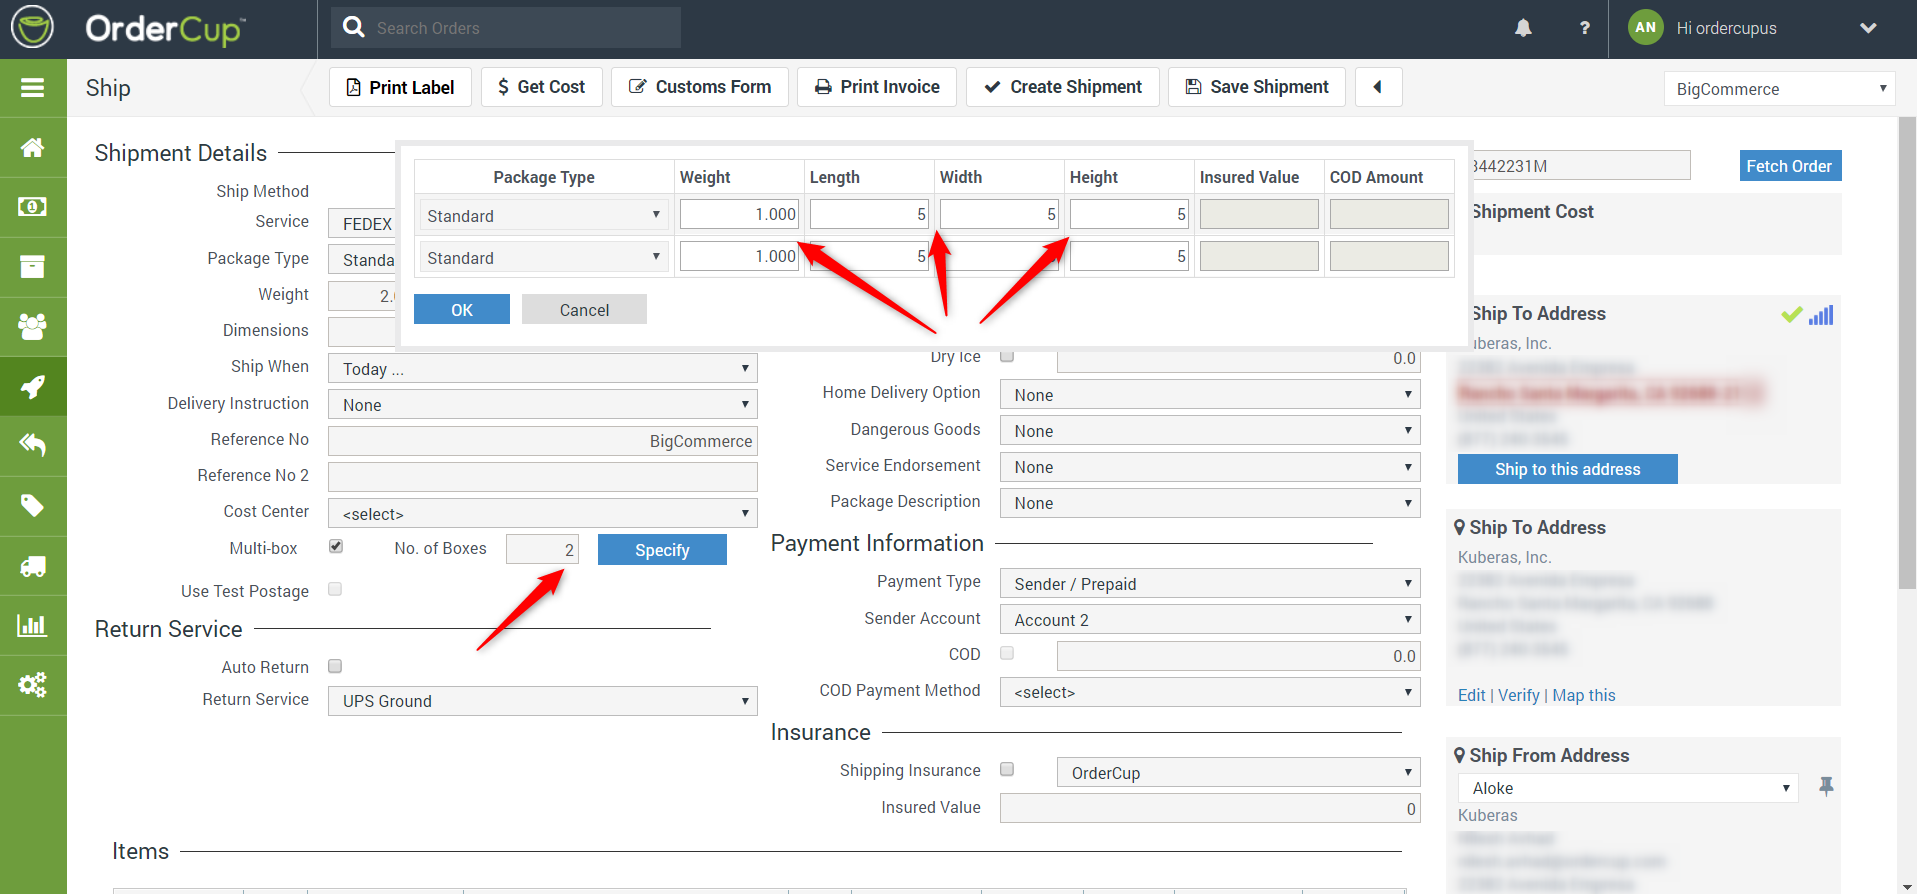The width and height of the screenshot is (1917, 894).
Task: Enable the COD checkbox
Action: (1007, 653)
